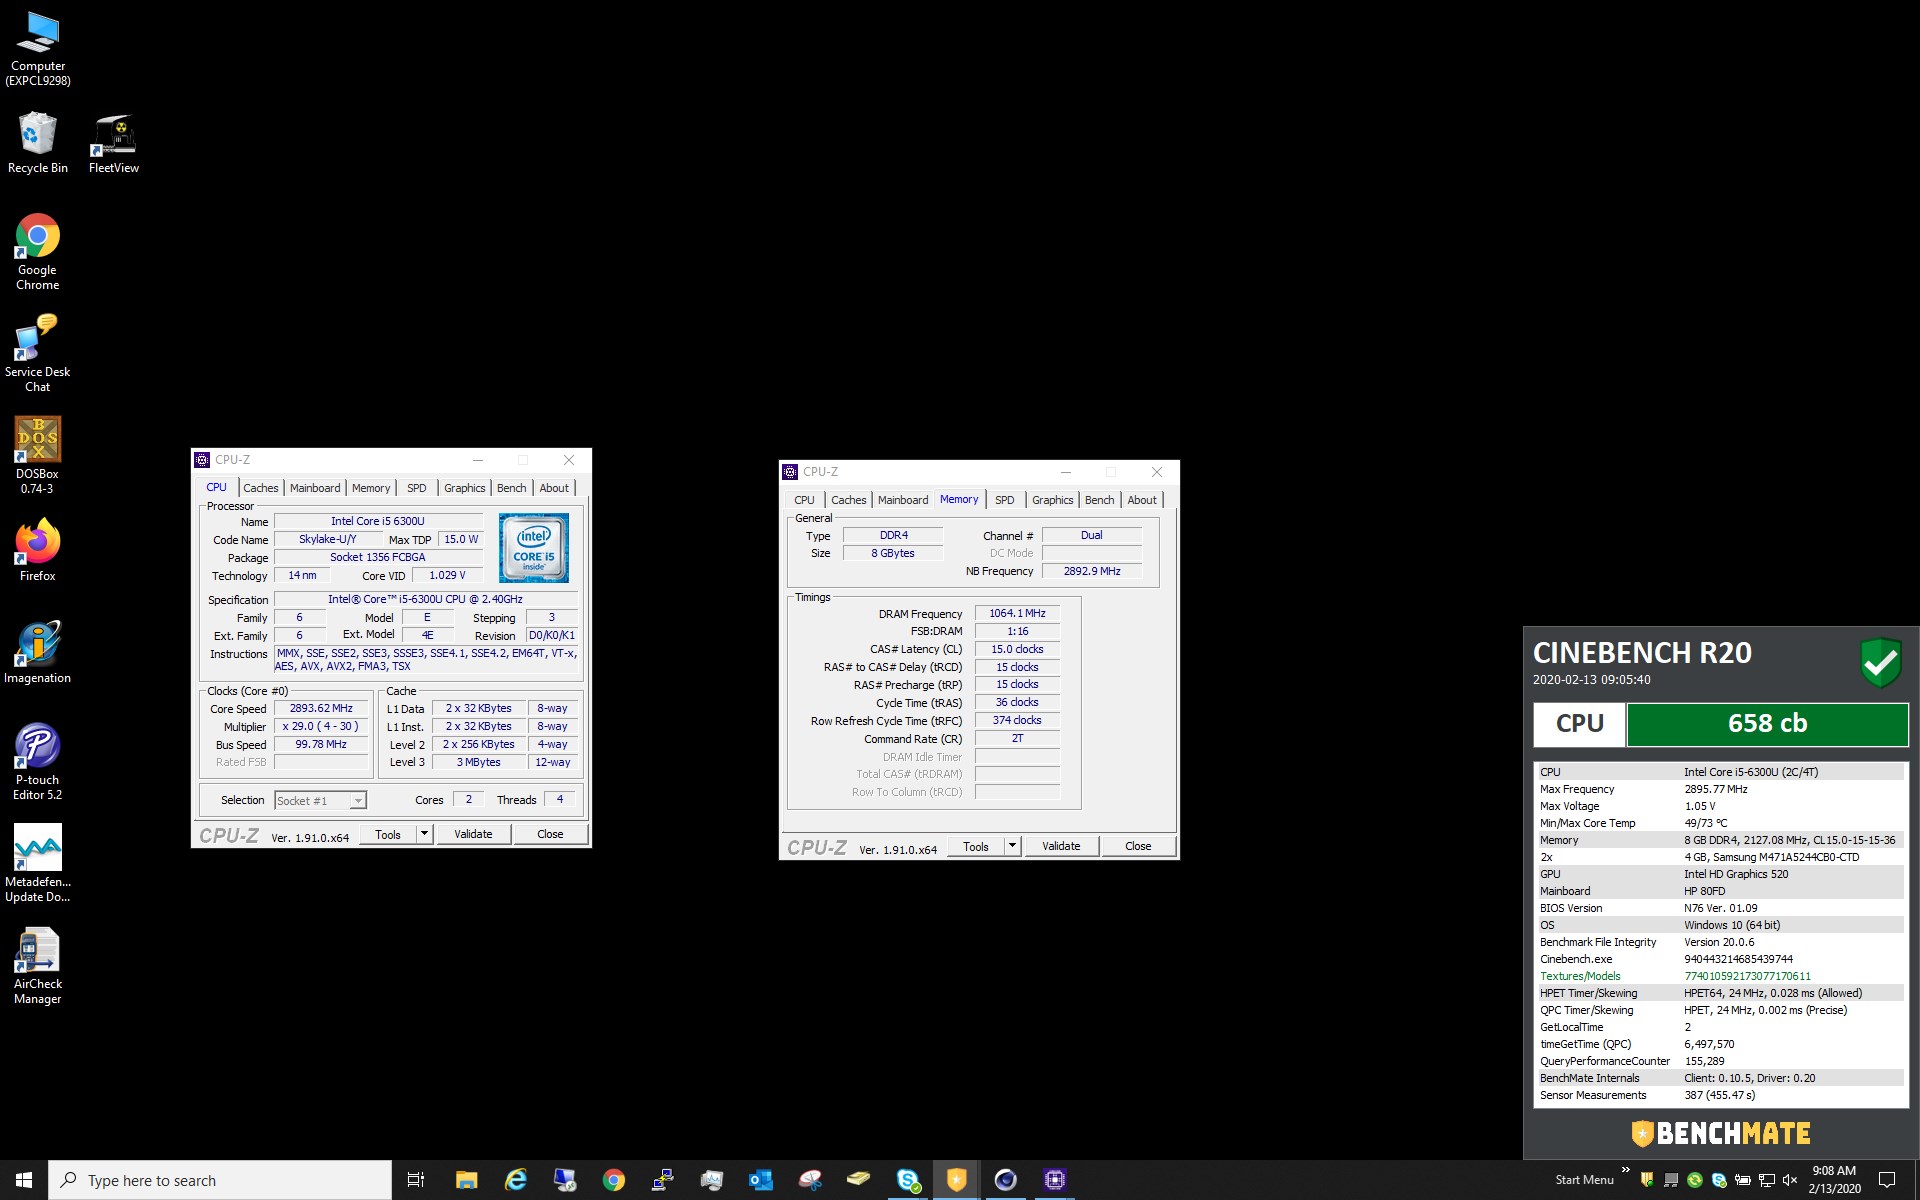Open the Computer desktop icon
Screen dimensions: 1920x1200
point(38,49)
